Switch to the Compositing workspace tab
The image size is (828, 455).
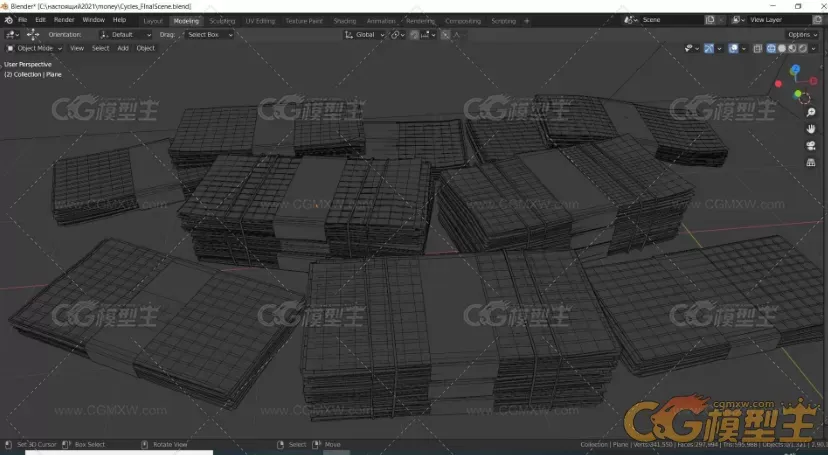point(463,21)
